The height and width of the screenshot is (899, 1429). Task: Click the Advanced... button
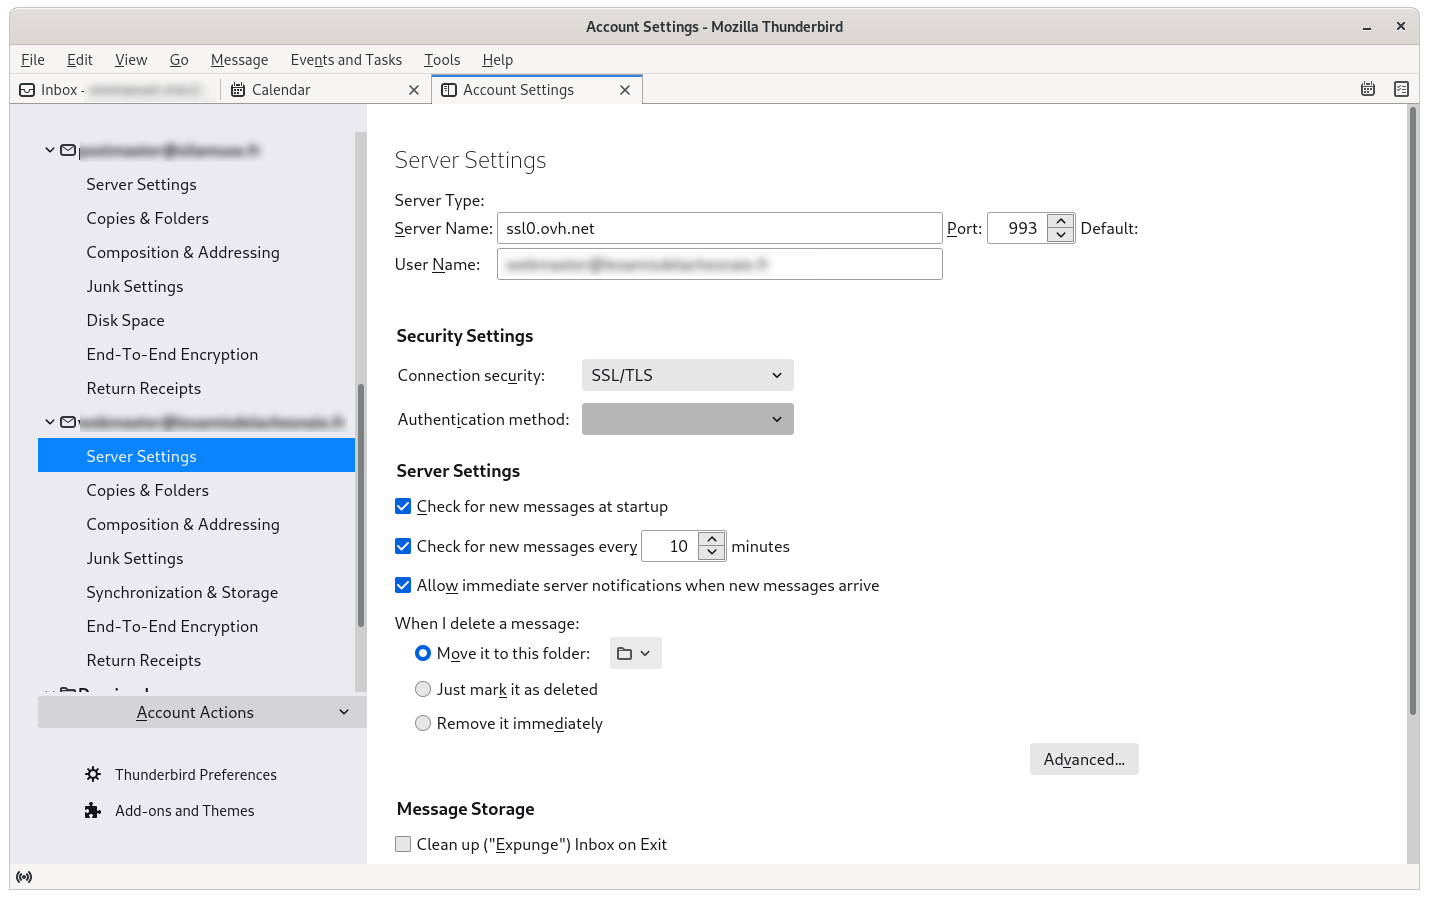tap(1084, 759)
